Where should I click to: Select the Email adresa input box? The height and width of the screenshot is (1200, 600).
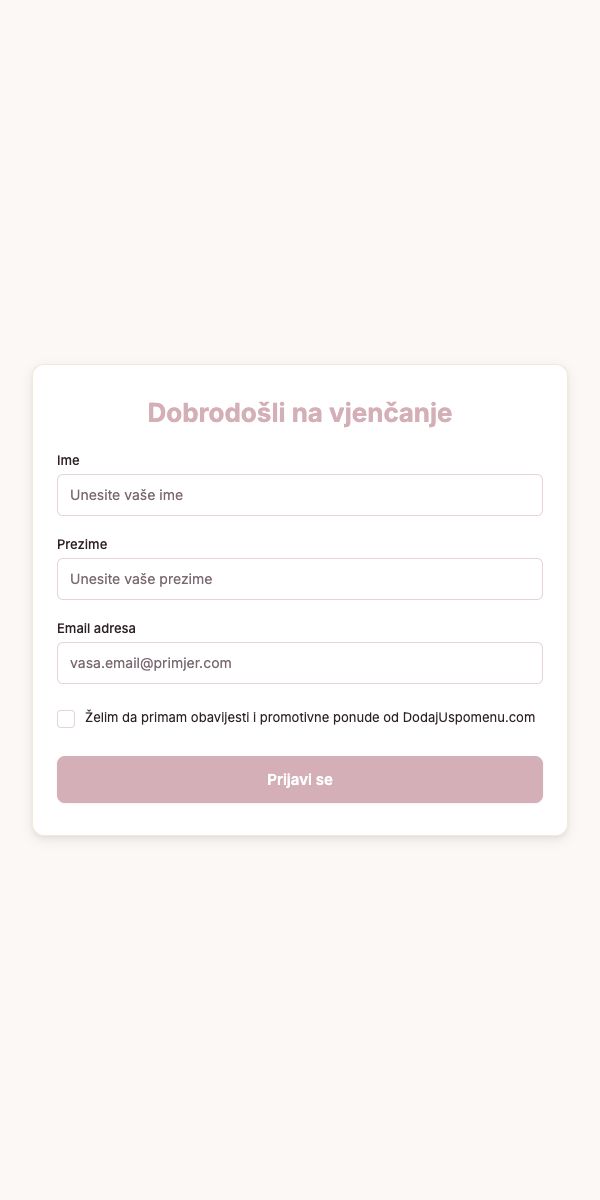300,663
